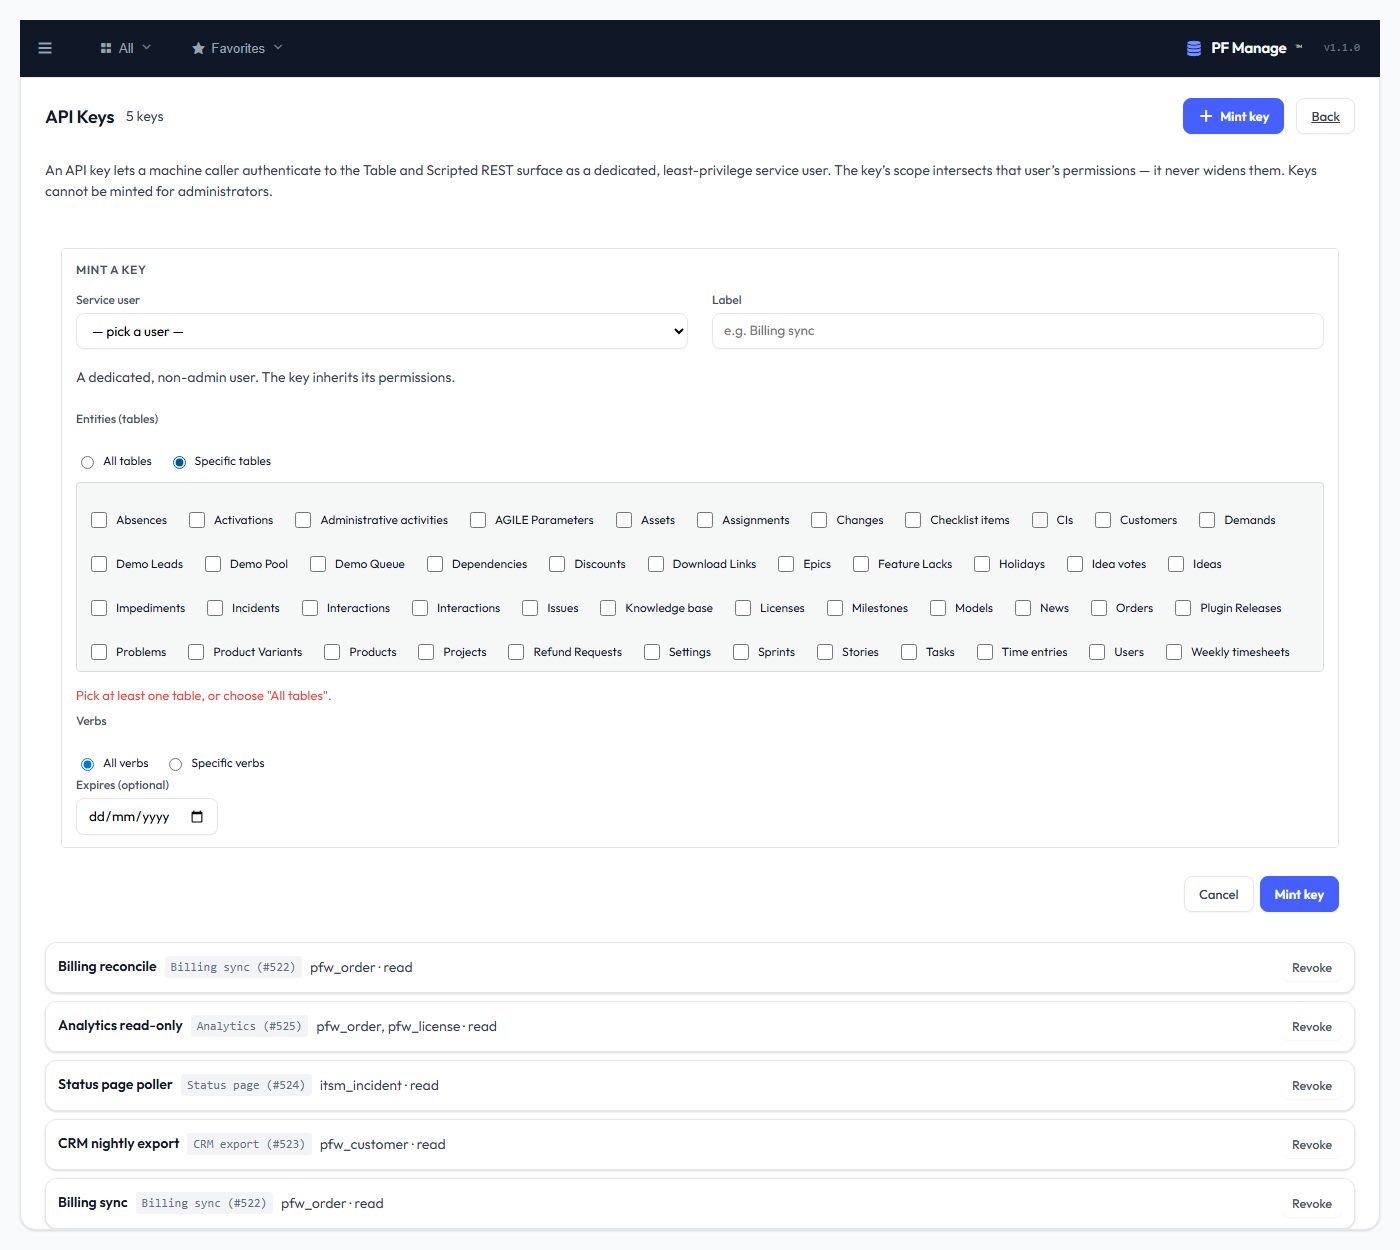Screen dimensions: 1400x1250
Task: Revoke the Status page poller key
Action: [x=1311, y=1086]
